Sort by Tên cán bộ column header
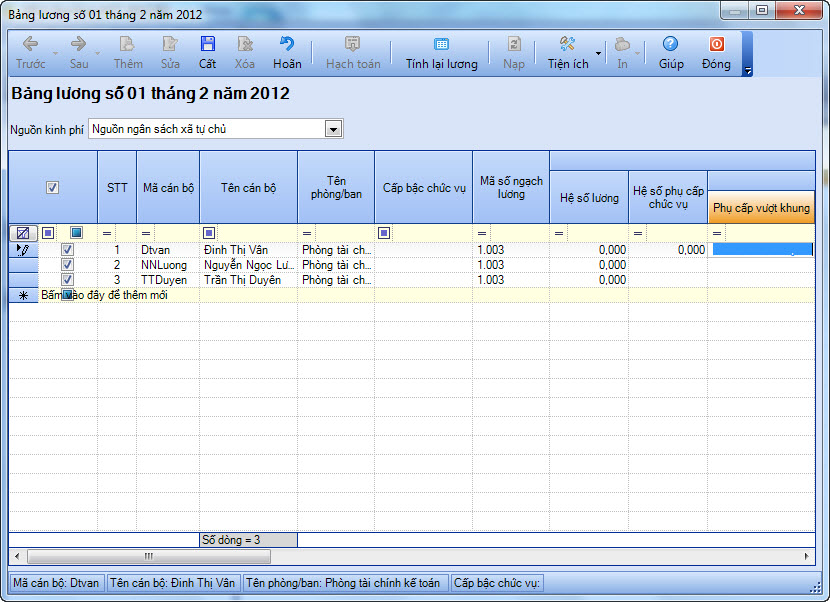The width and height of the screenshot is (830, 602). coord(248,187)
